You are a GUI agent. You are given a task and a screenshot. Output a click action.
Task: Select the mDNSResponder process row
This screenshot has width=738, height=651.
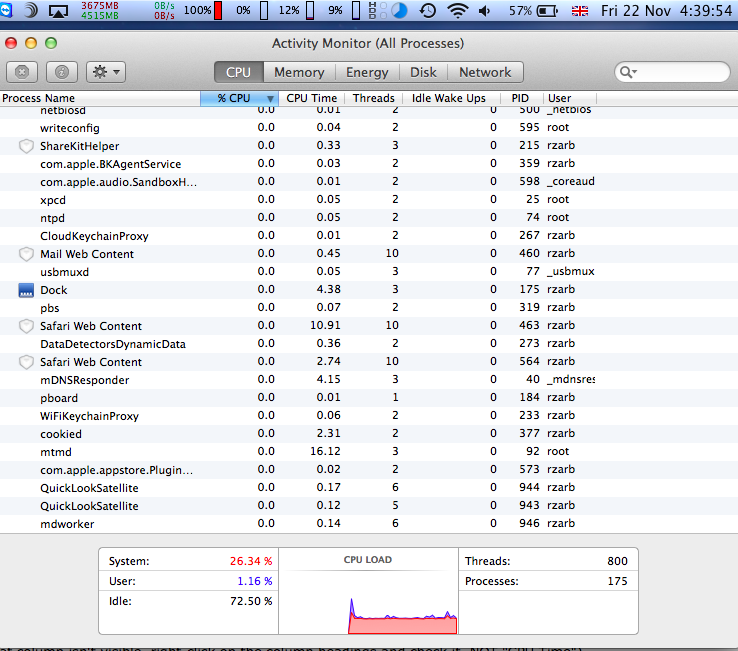[369, 380]
